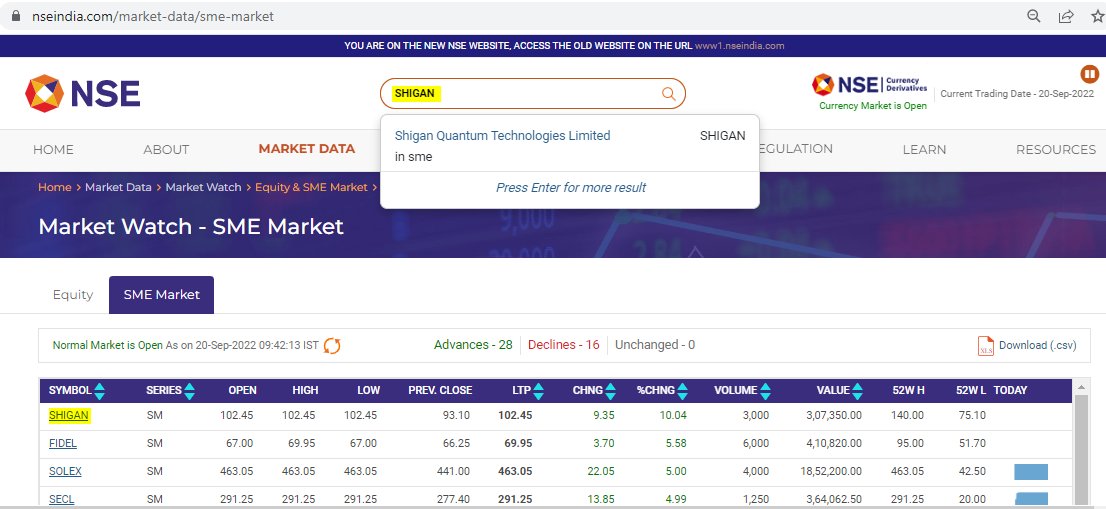Sort table by VALUE column
This screenshot has width=1106, height=509.
pos(858,391)
